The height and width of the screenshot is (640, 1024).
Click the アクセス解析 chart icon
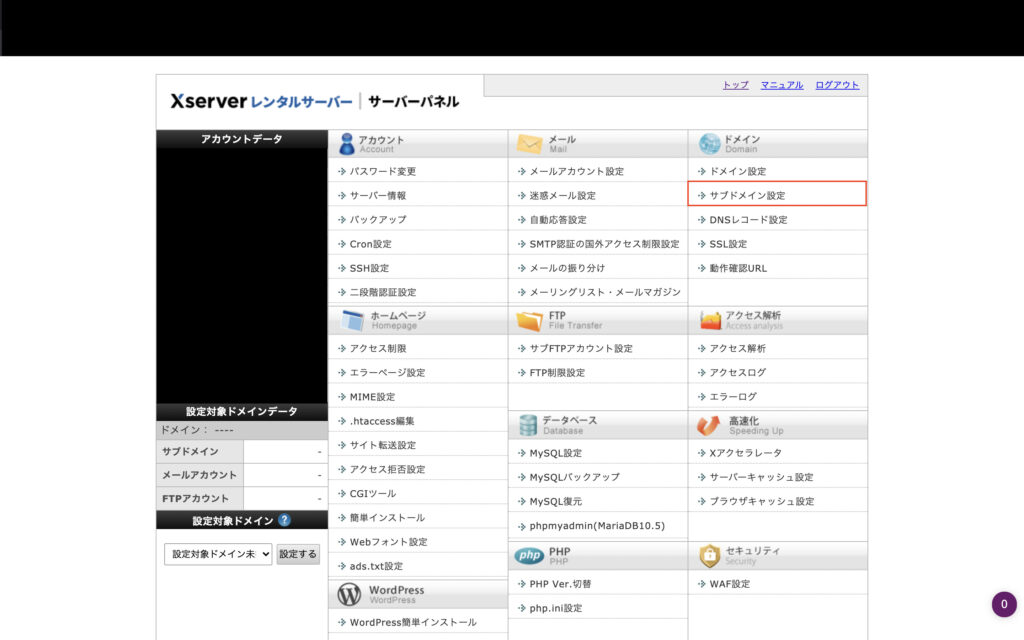pos(710,320)
